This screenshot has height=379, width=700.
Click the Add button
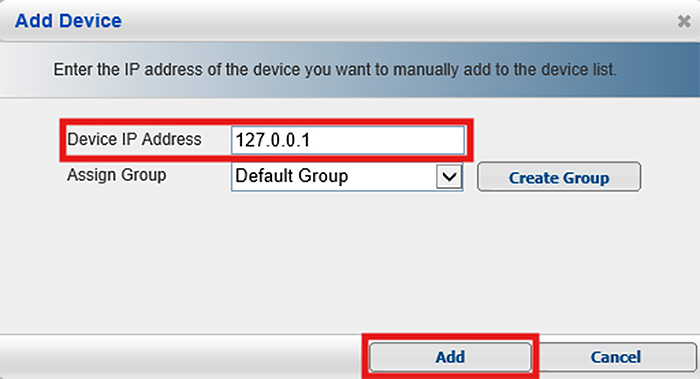point(450,357)
